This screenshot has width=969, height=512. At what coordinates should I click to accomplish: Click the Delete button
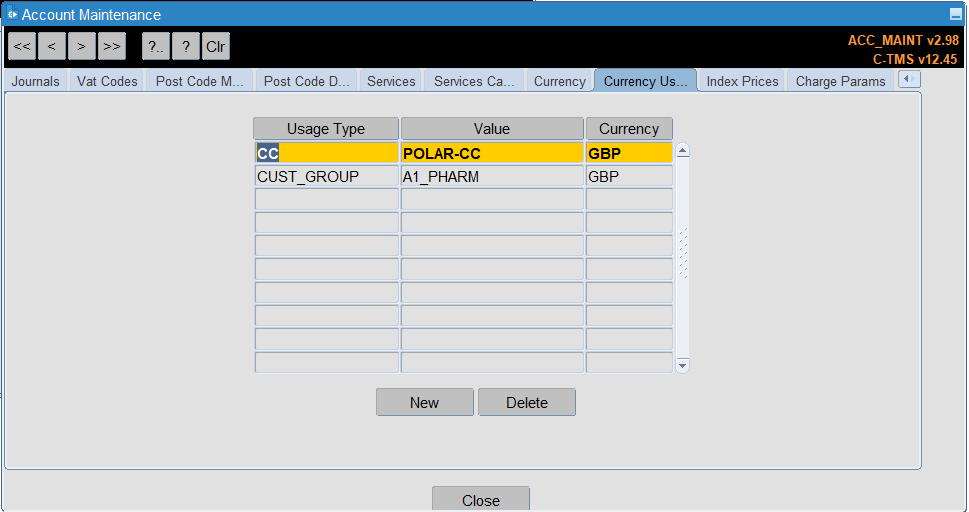[x=527, y=403]
